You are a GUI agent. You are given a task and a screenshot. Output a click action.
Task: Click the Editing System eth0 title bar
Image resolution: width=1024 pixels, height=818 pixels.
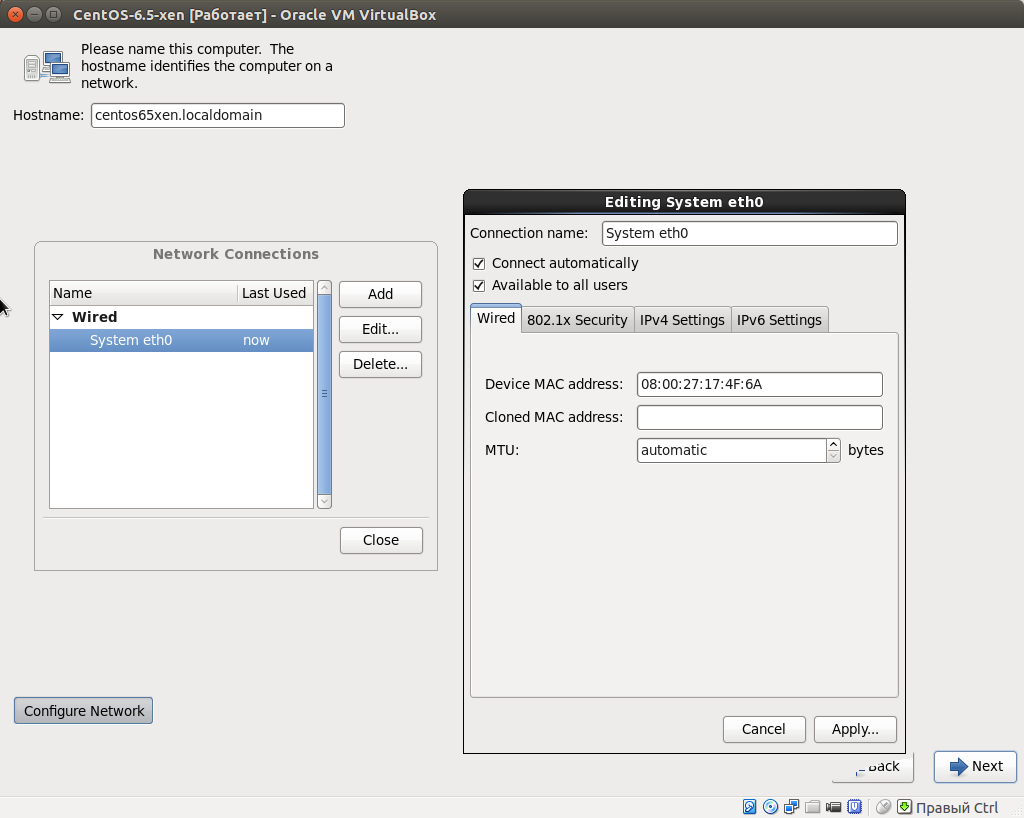[684, 202]
